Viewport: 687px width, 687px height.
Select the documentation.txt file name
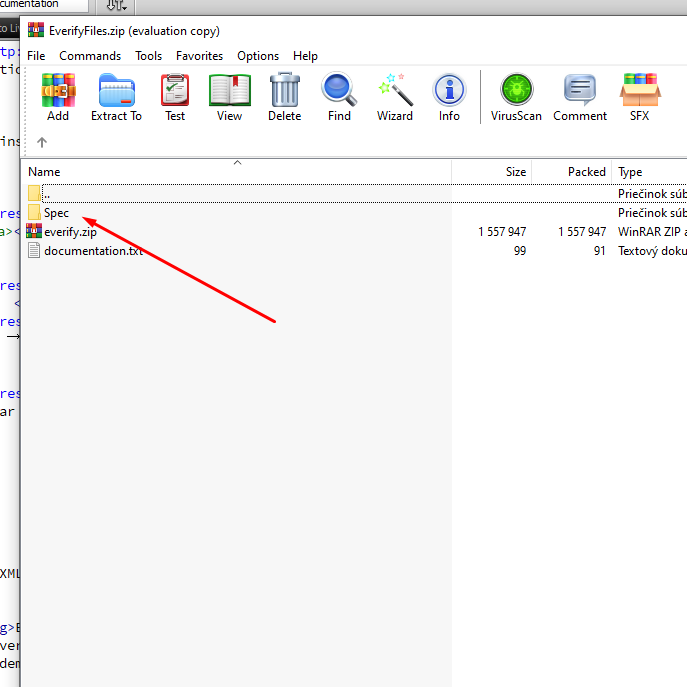[93, 251]
